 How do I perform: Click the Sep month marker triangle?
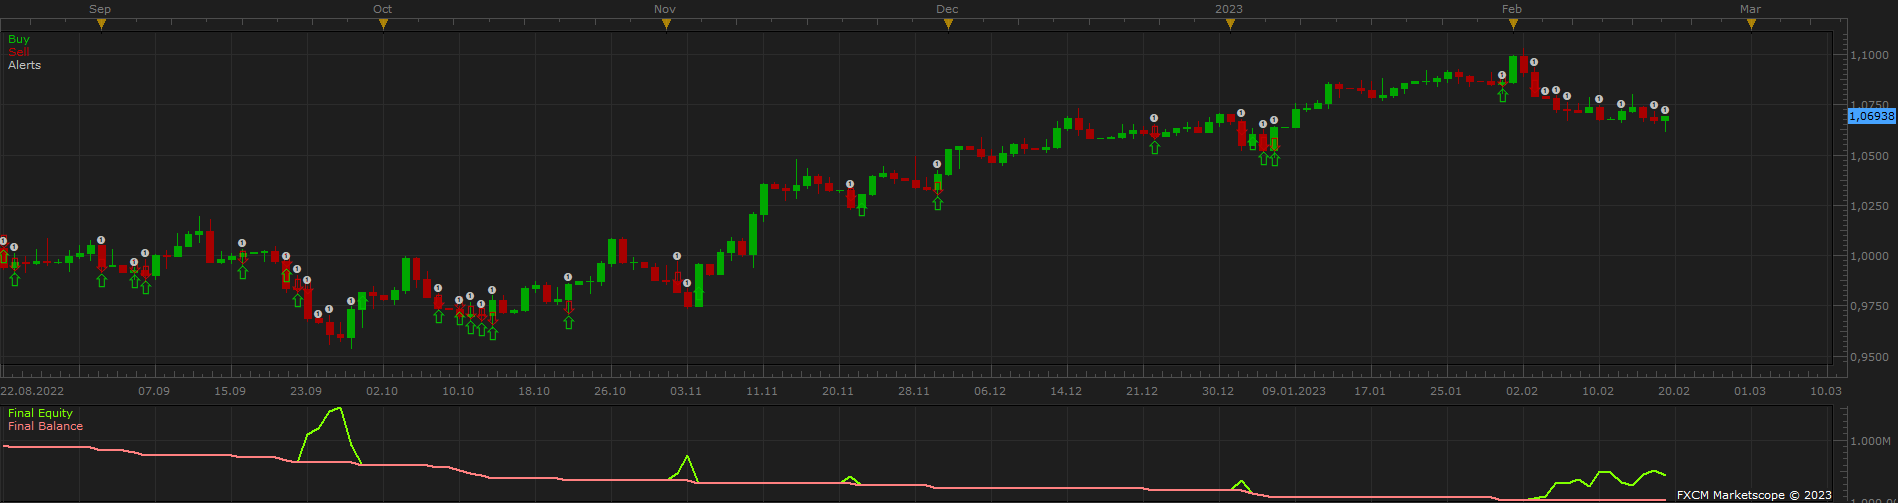[x=101, y=25]
